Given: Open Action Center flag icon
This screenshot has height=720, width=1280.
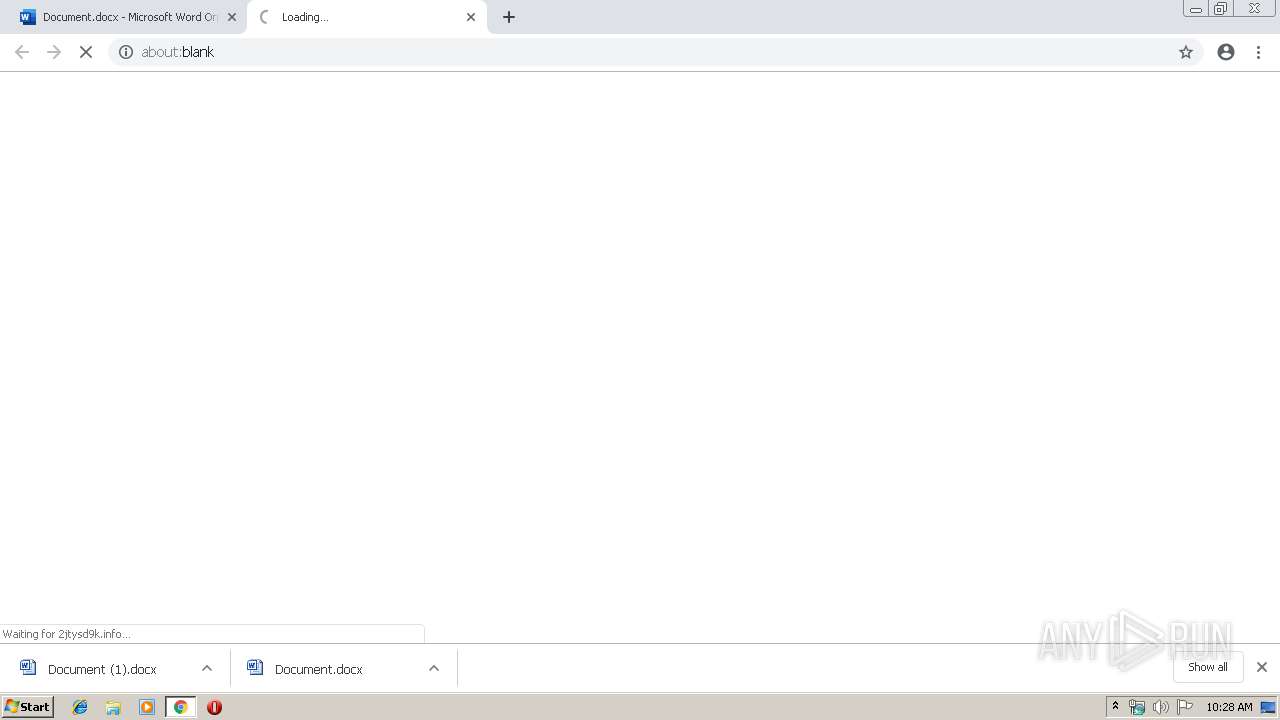Looking at the screenshot, I should (x=1185, y=707).
